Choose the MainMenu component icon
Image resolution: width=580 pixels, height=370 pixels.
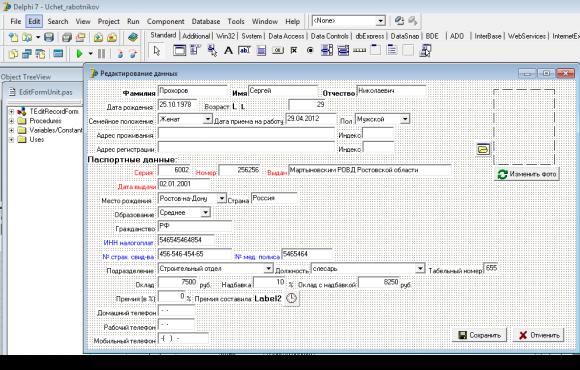click(195, 50)
